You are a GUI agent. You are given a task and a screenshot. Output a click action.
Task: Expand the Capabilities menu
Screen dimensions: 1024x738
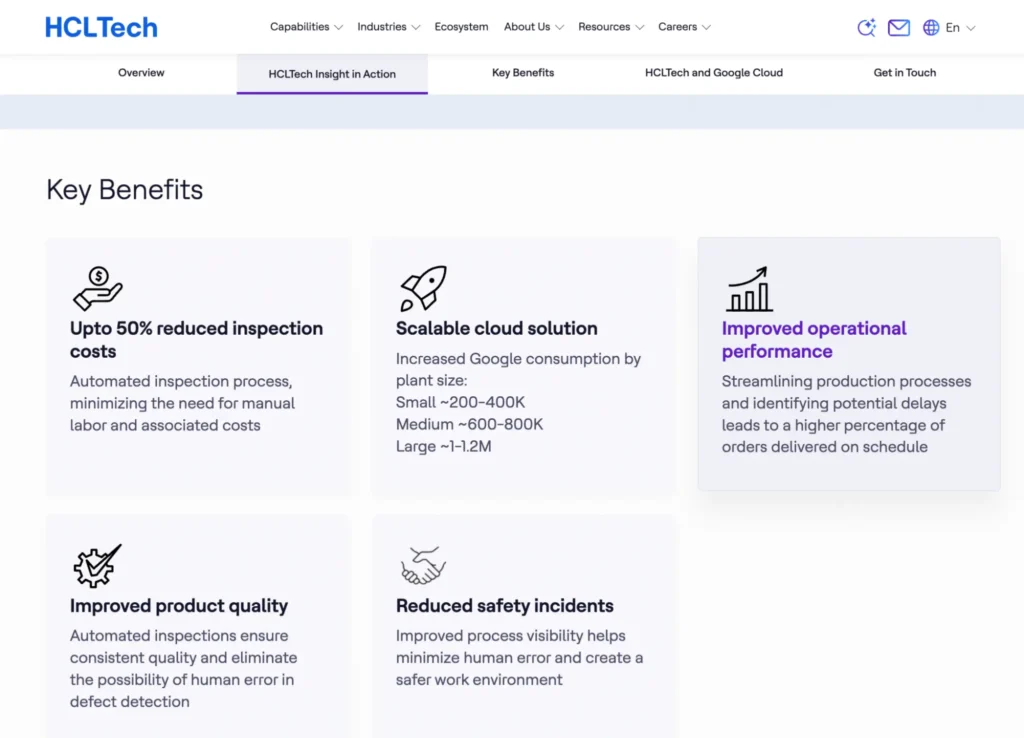tap(306, 27)
